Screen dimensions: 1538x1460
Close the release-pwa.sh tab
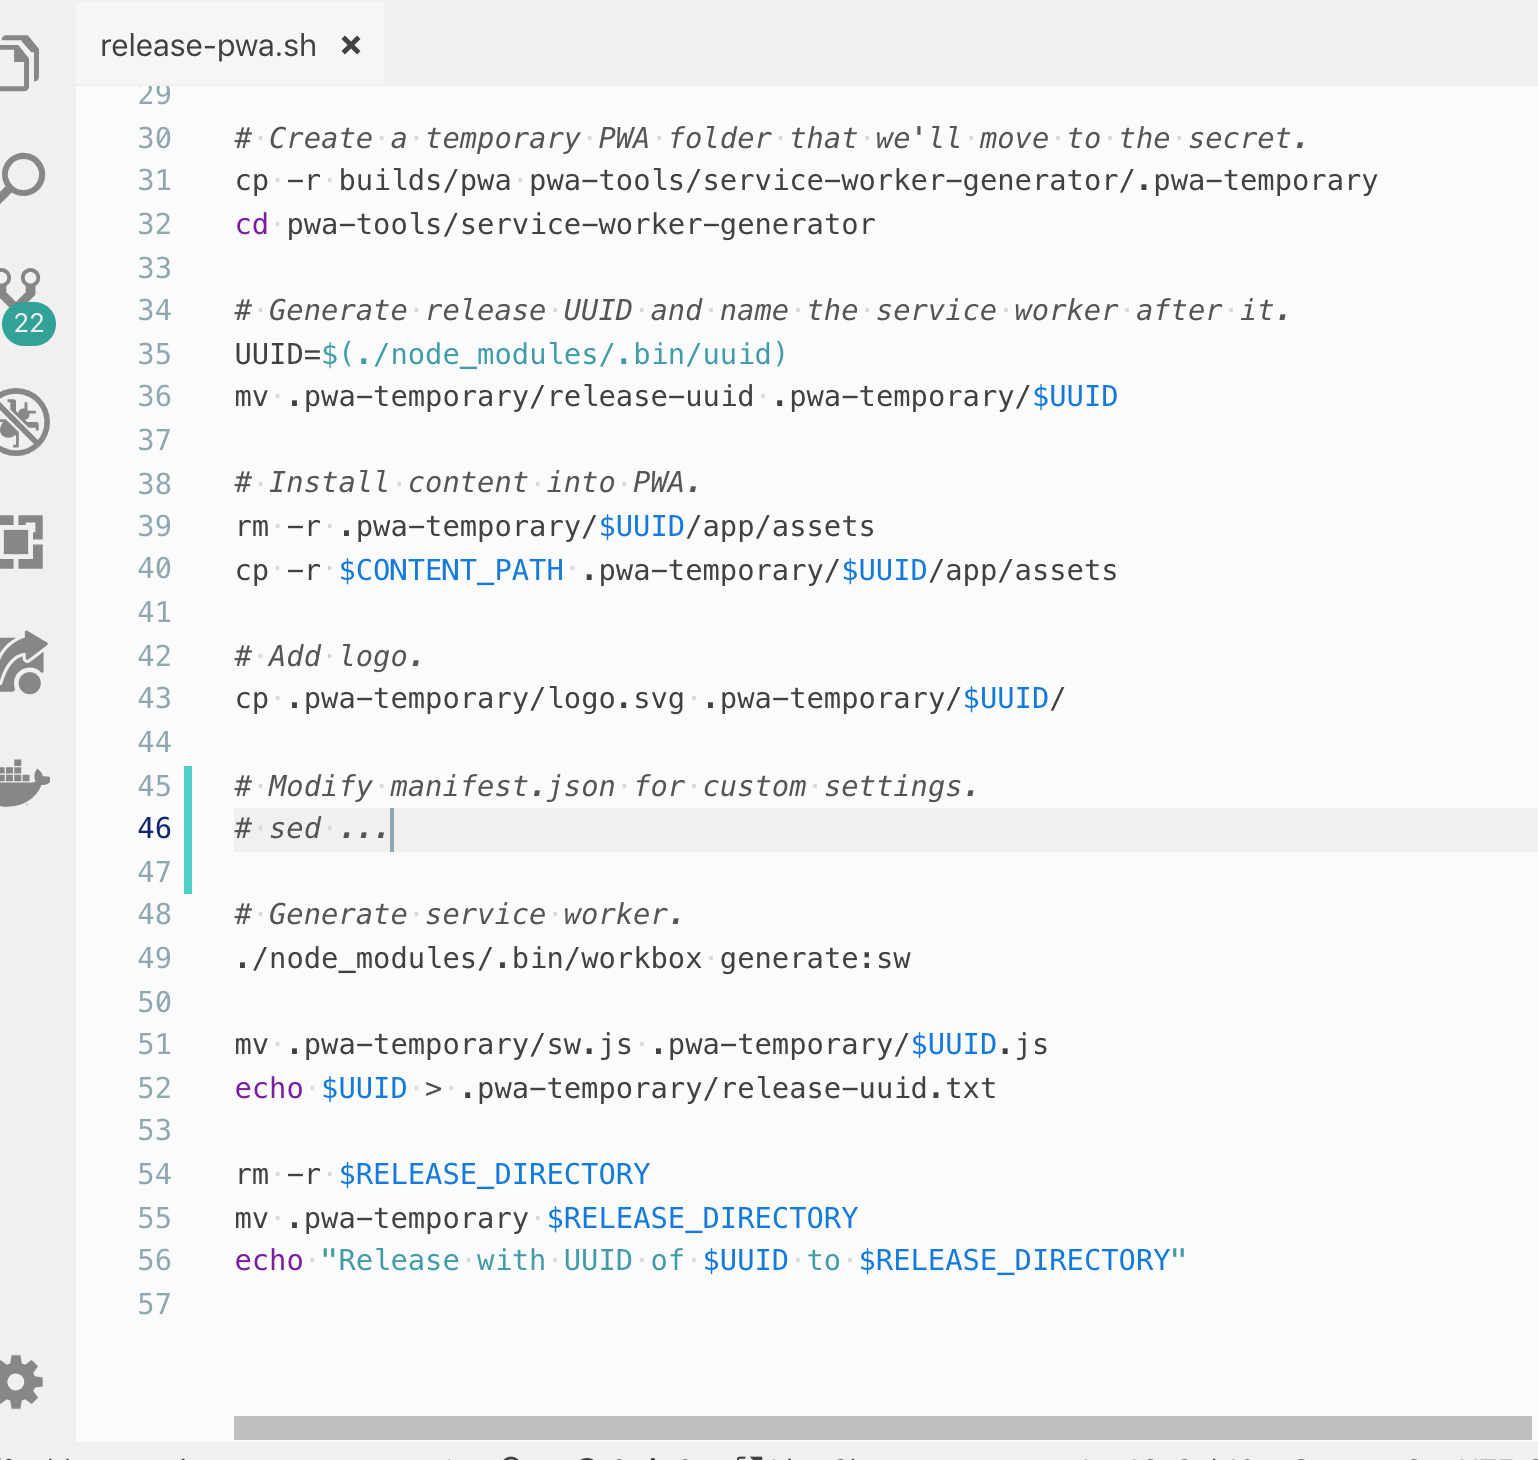[x=349, y=44]
